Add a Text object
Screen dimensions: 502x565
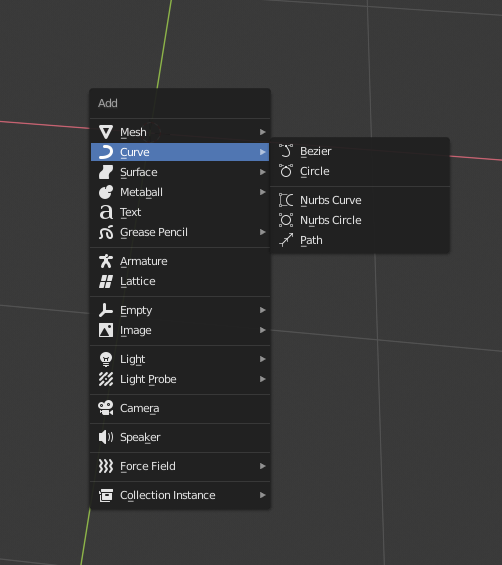pos(180,212)
